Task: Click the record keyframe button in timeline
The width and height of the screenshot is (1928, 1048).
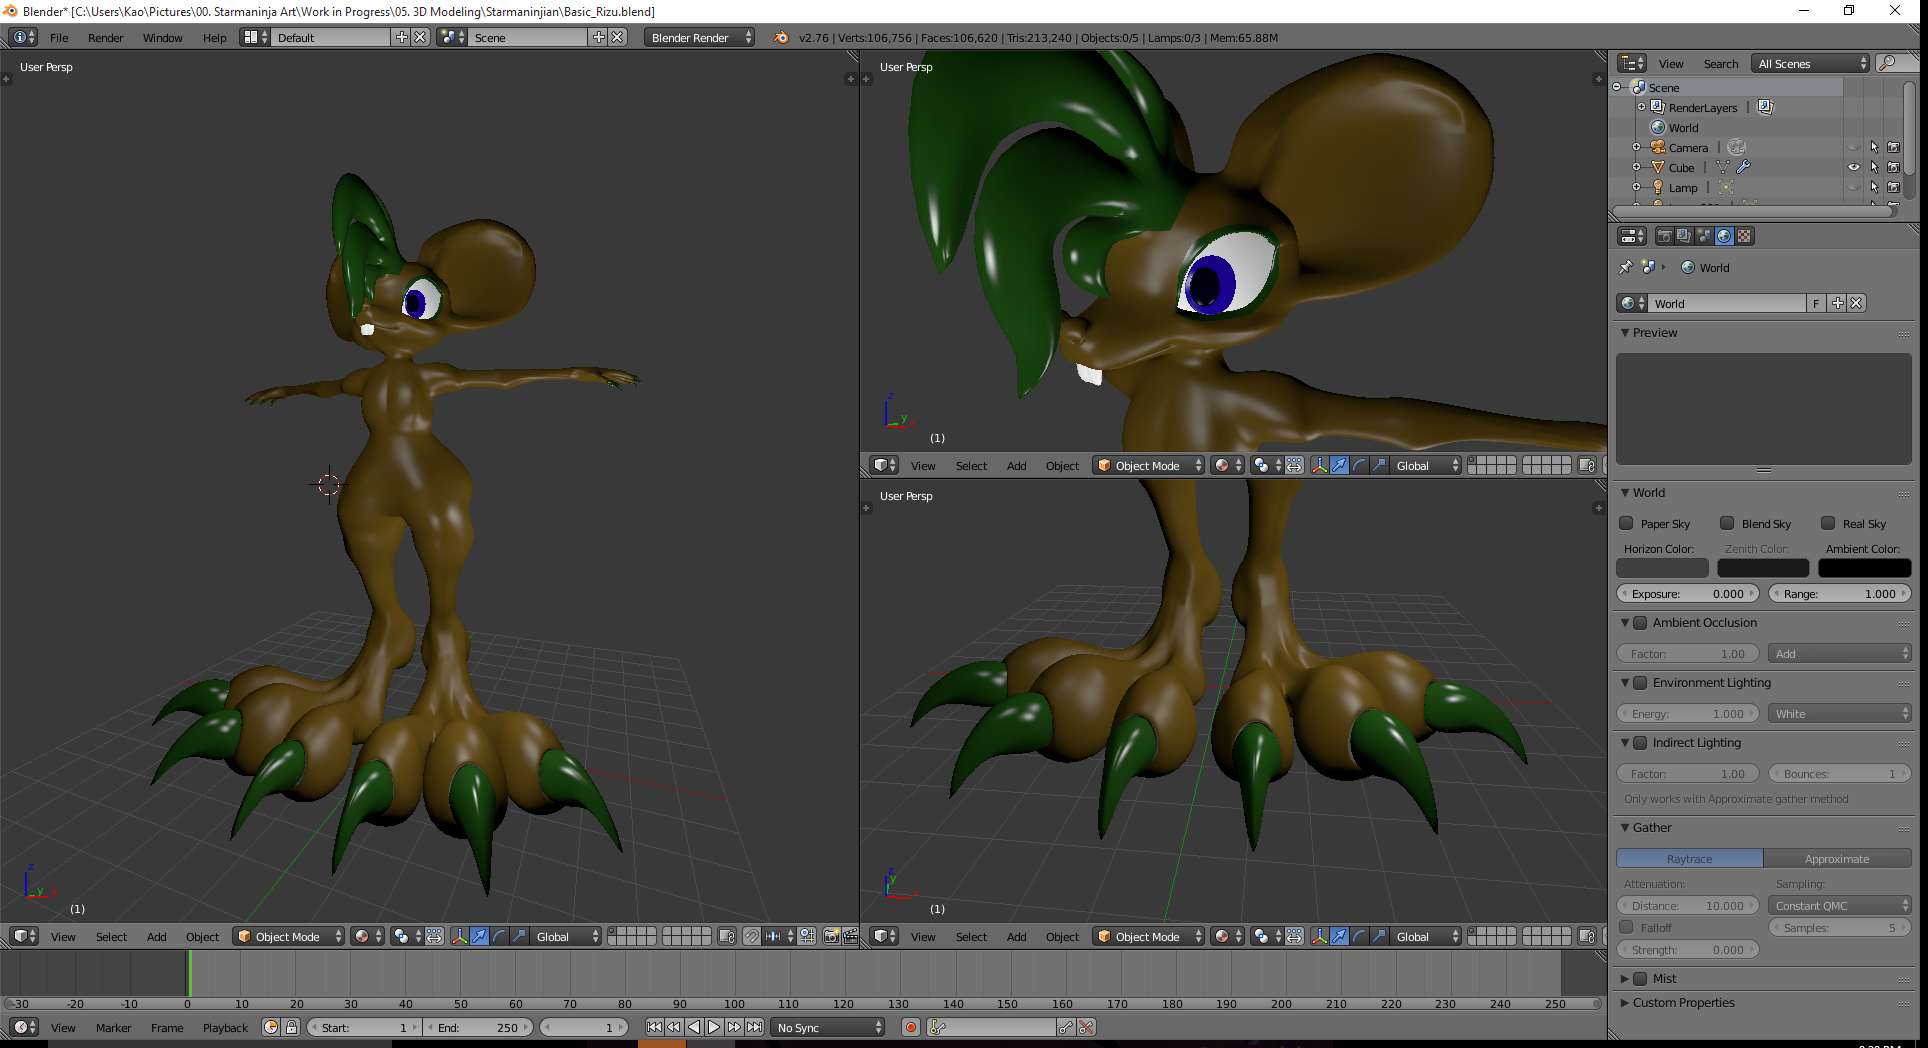Action: pos(910,1027)
